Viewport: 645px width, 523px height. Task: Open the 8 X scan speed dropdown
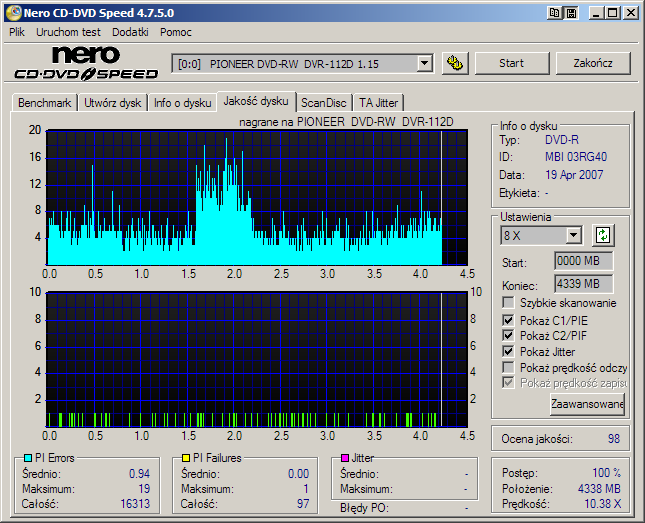tap(573, 236)
